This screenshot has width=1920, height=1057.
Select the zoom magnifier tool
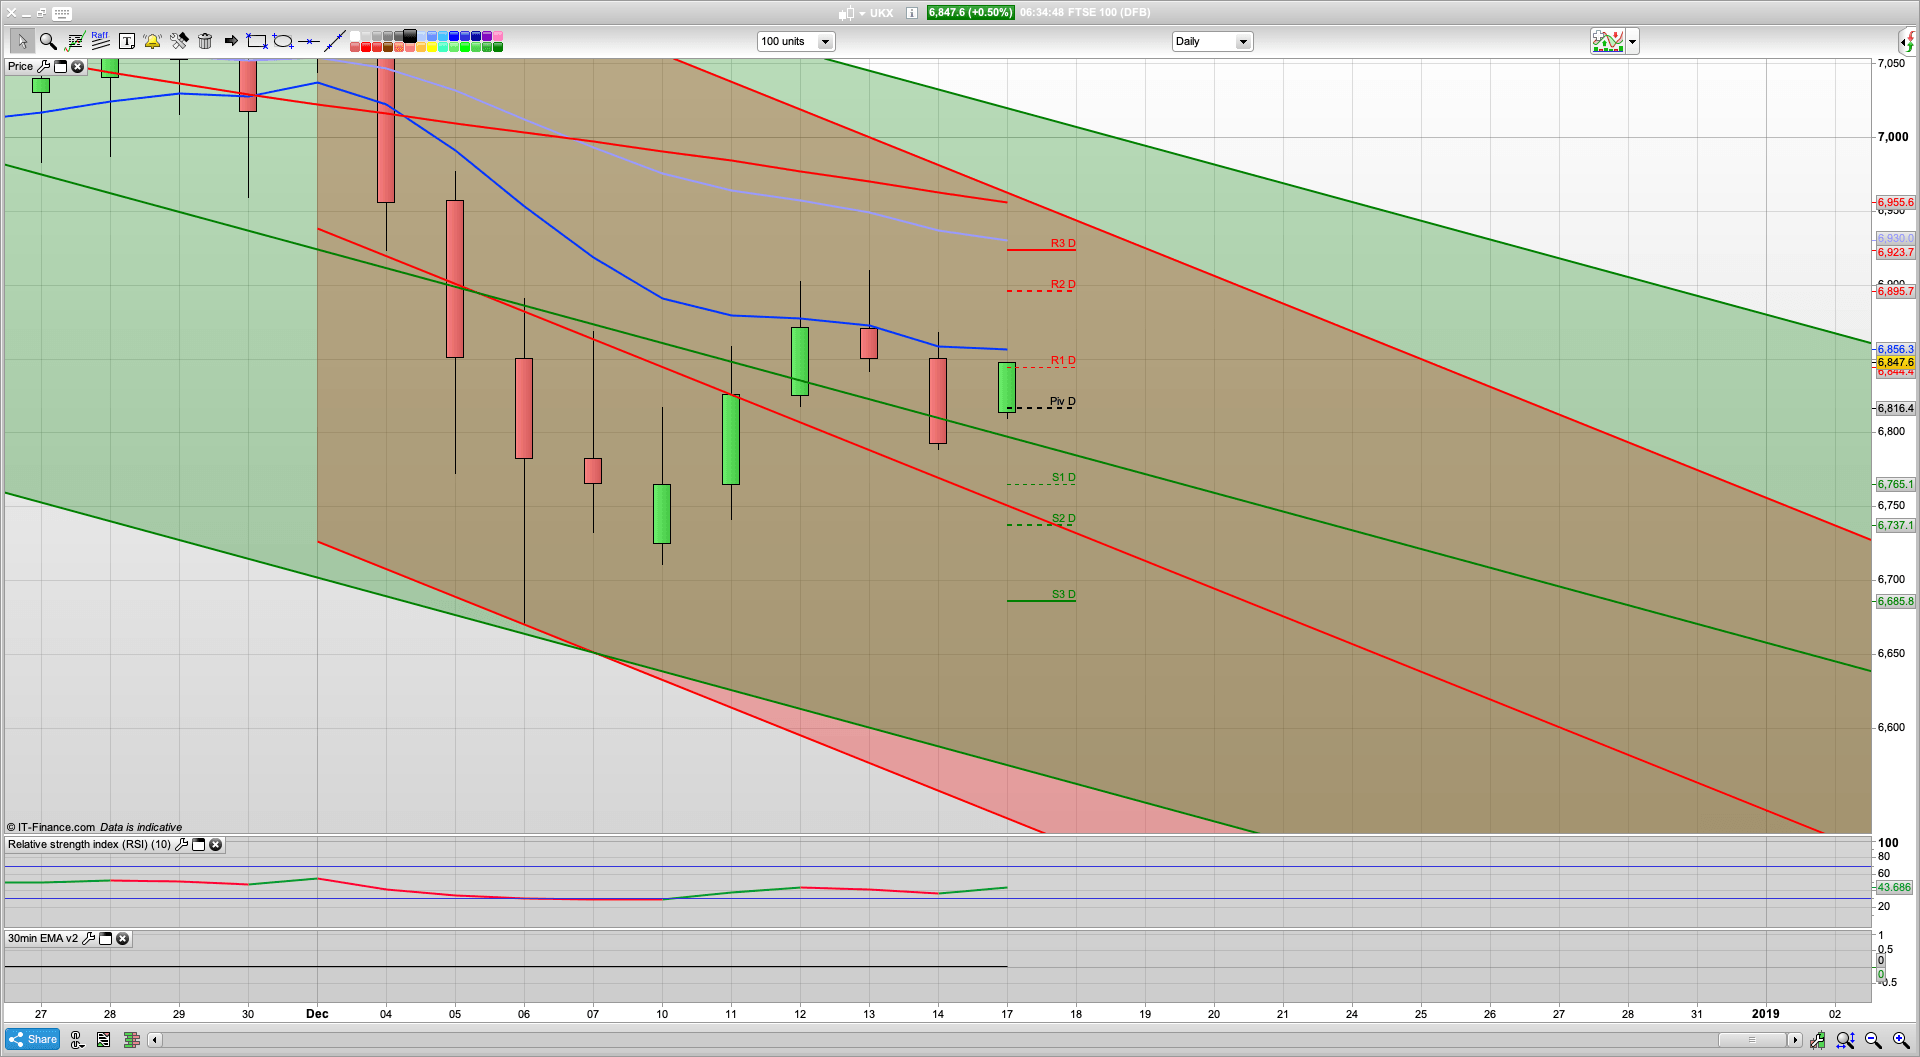[48, 41]
